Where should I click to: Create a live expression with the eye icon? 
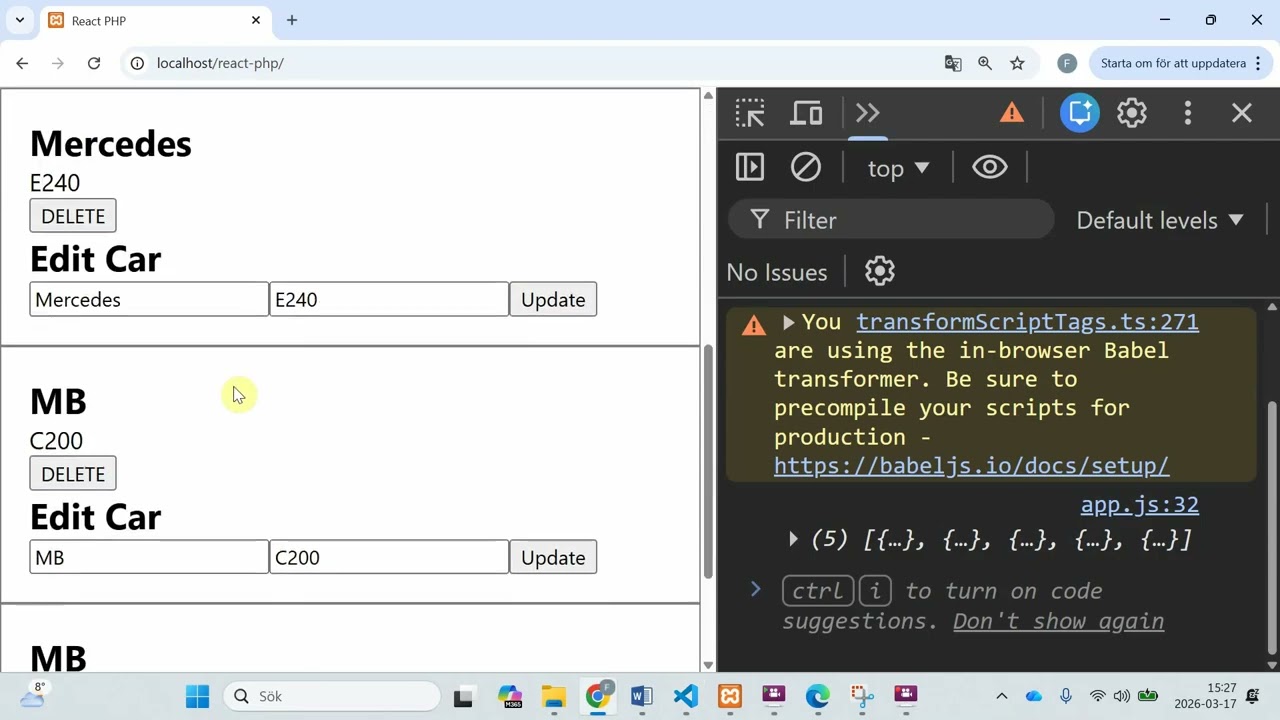(990, 167)
